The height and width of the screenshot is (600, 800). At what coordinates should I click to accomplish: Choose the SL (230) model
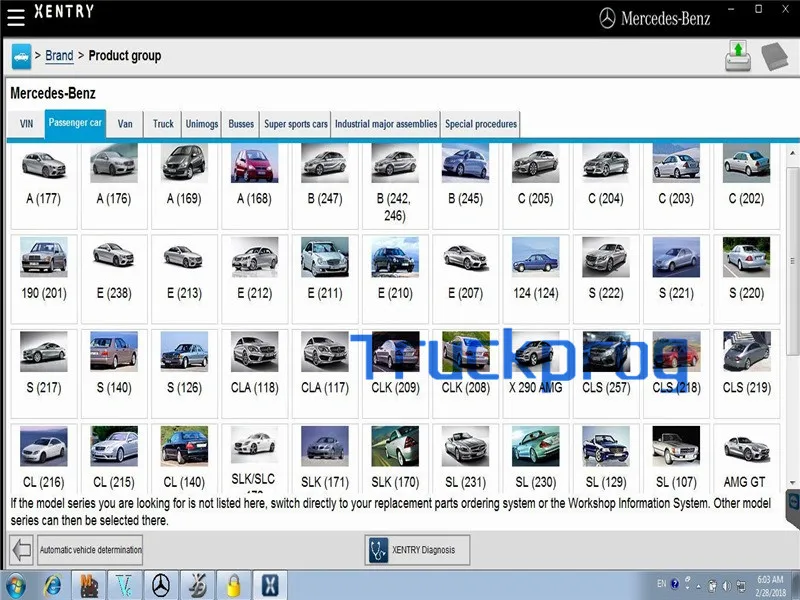(x=536, y=458)
